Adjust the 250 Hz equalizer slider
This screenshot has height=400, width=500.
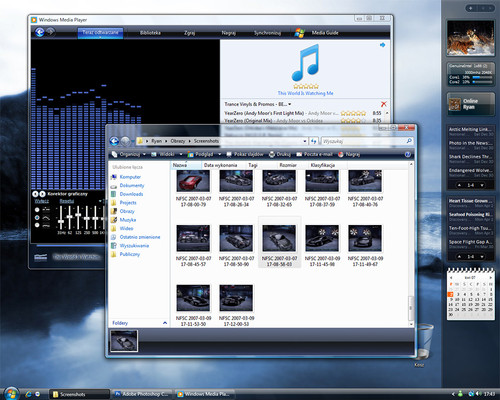pyautogui.click(x=87, y=218)
